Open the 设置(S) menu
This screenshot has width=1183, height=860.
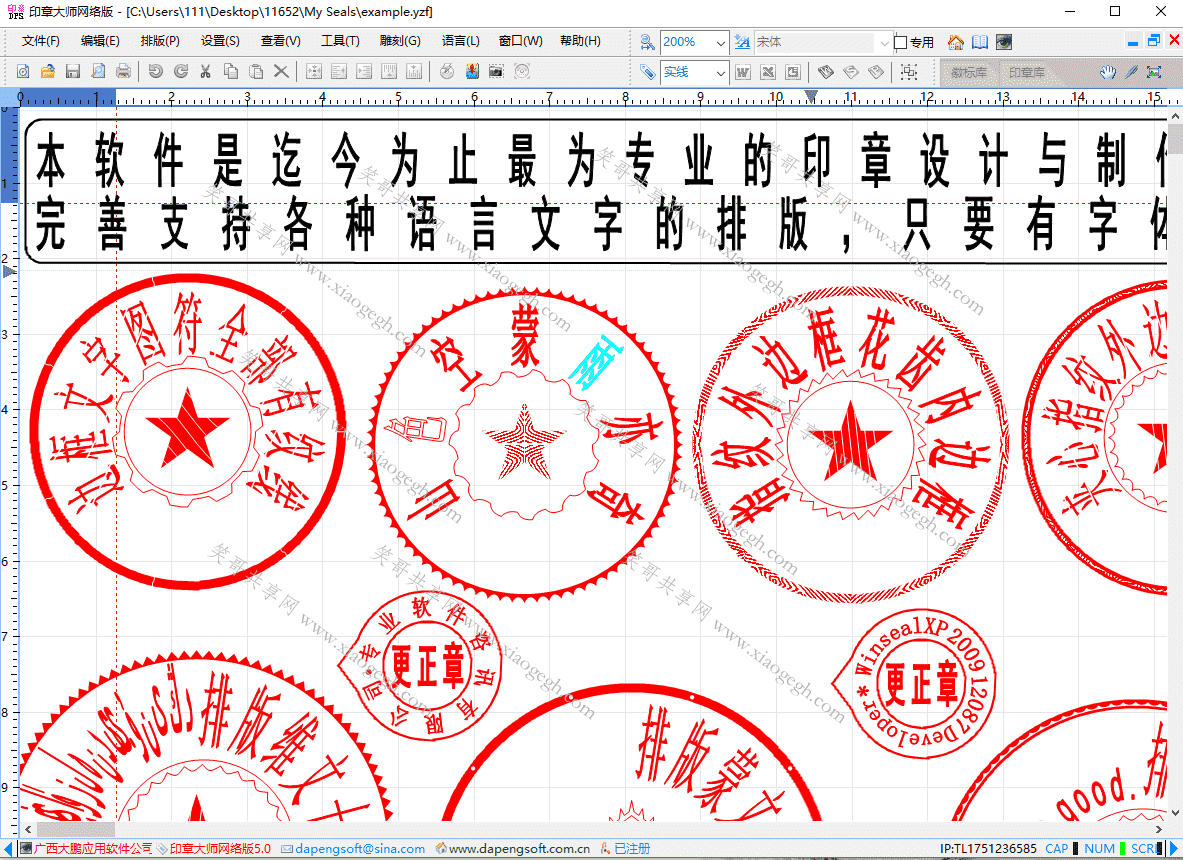[x=220, y=41]
